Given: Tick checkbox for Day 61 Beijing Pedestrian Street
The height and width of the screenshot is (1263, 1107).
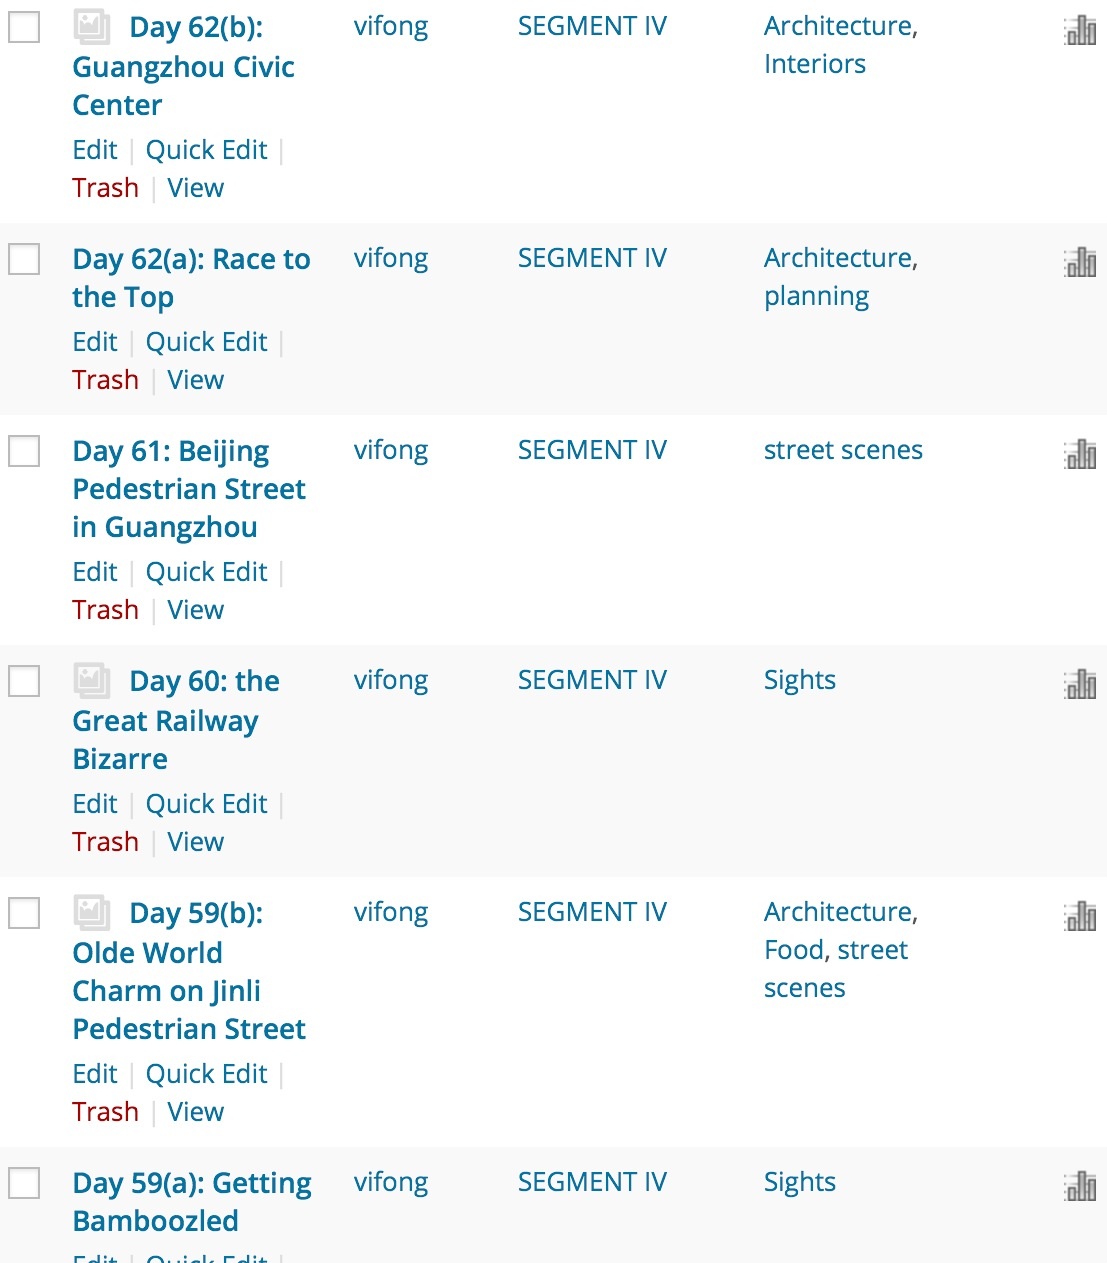Looking at the screenshot, I should (24, 451).
